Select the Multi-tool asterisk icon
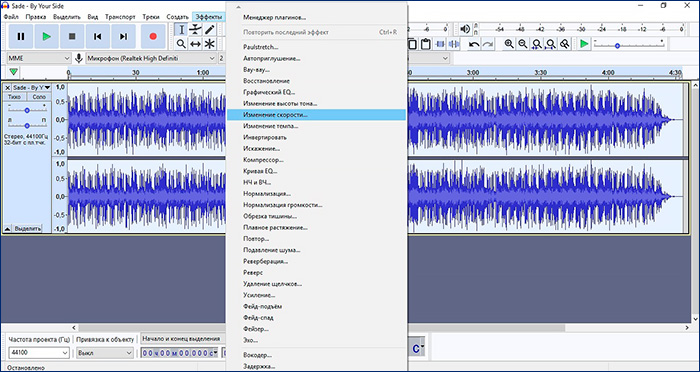The width and height of the screenshot is (700, 372). tap(210, 44)
